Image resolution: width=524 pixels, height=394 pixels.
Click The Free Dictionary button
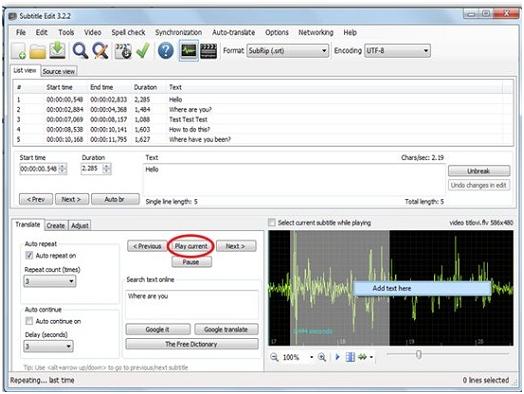[191, 344]
